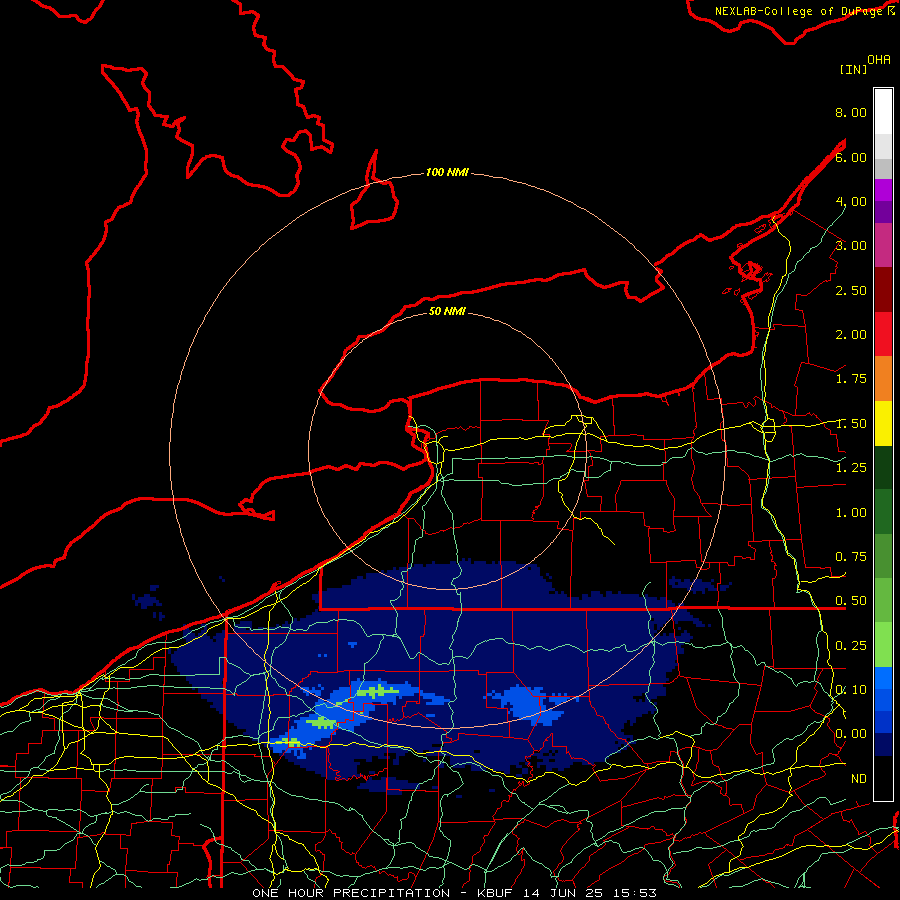Select the orange swatch in the scale
Image resolution: width=900 pixels, height=900 pixels.
click(x=883, y=379)
